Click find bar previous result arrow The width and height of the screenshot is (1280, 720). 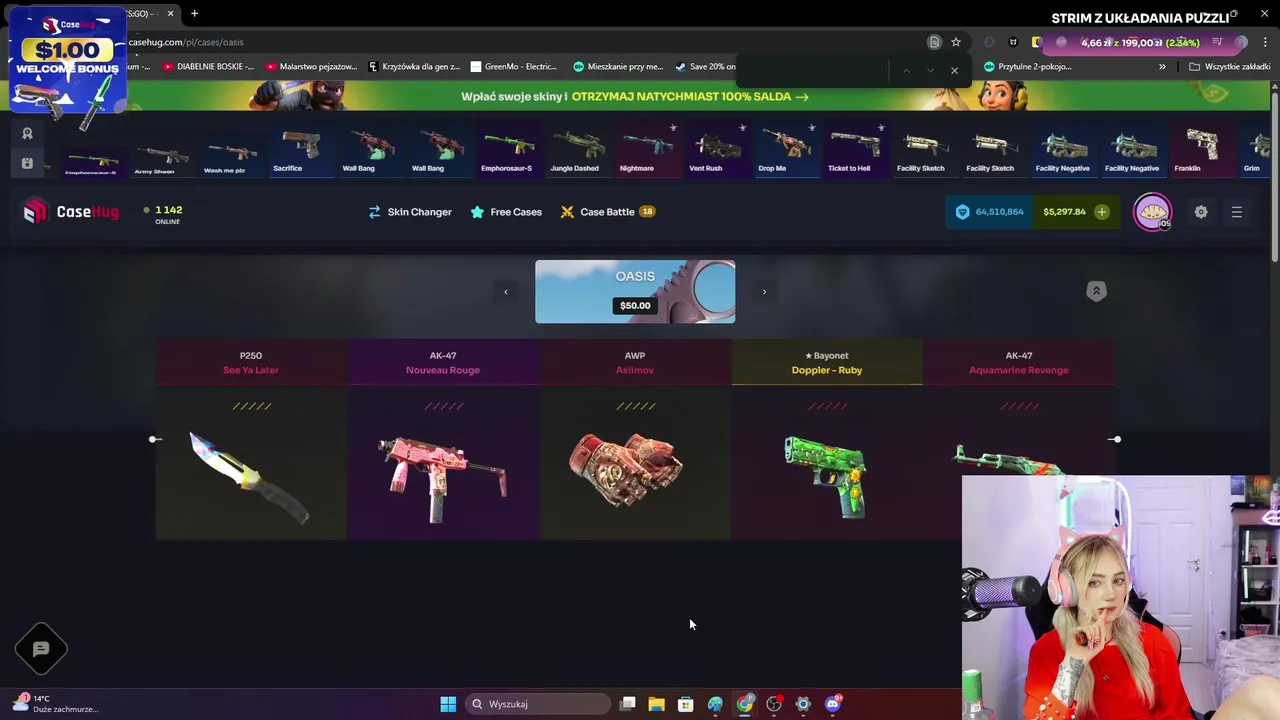[906, 70]
